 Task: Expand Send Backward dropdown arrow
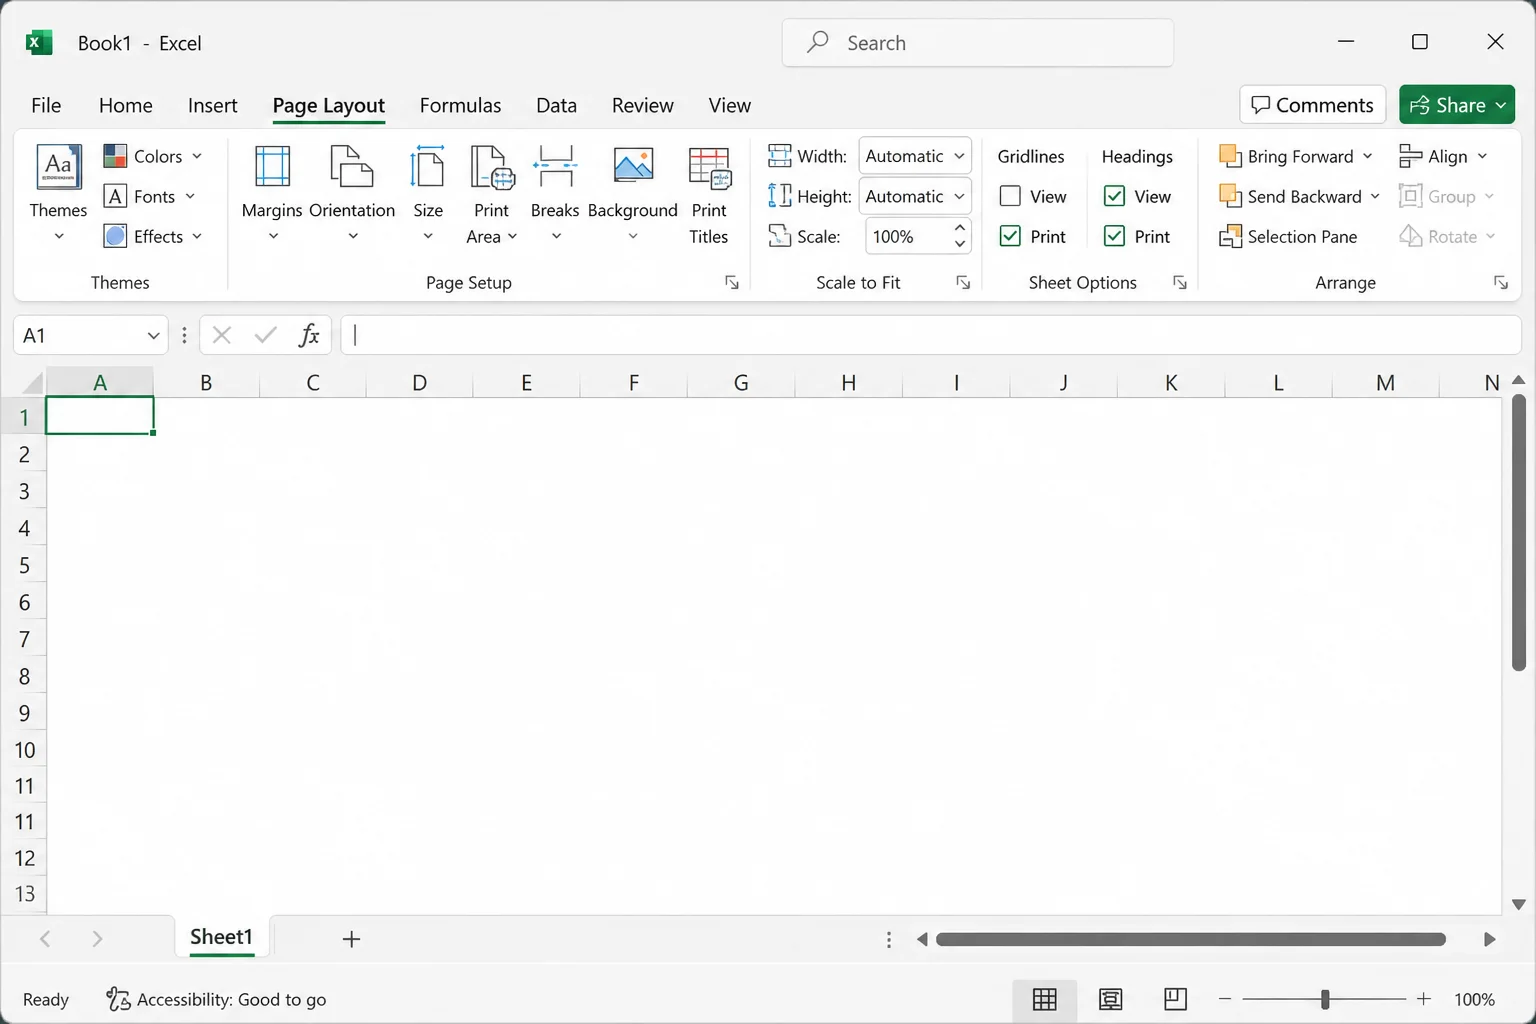pyautogui.click(x=1375, y=196)
